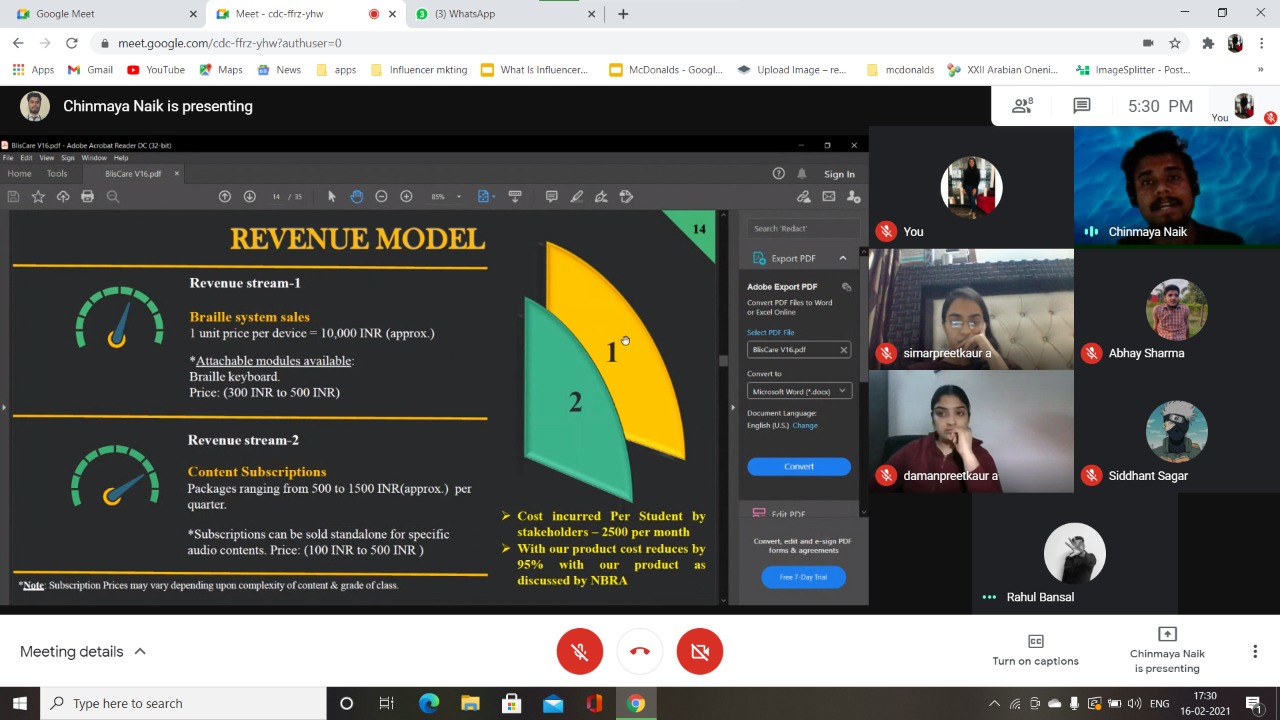Show hidden system tray icons
Viewport: 1280px width, 720px height.
point(994,703)
